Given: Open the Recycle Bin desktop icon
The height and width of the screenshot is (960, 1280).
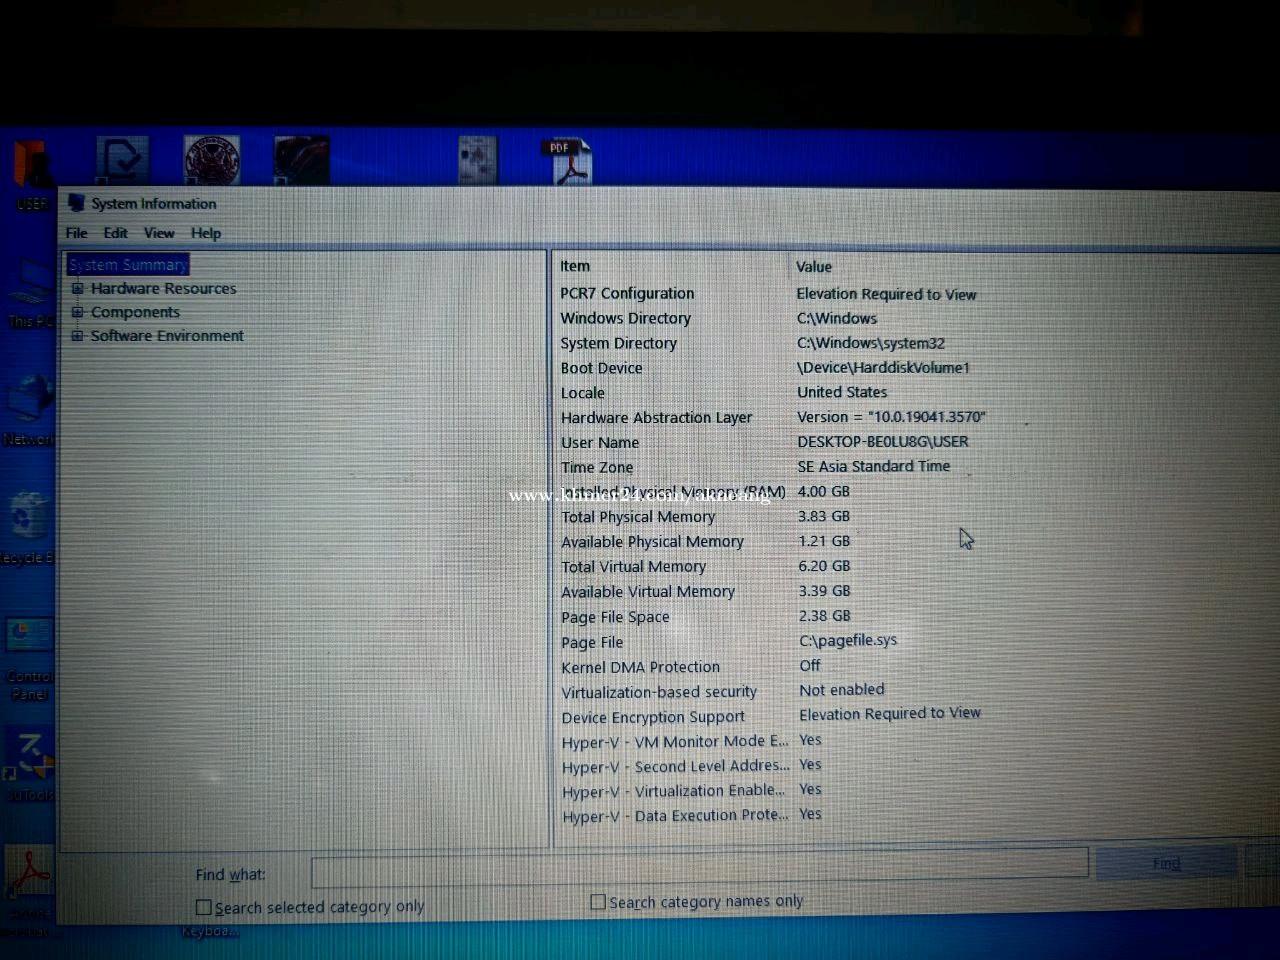Looking at the screenshot, I should pyautogui.click(x=28, y=528).
